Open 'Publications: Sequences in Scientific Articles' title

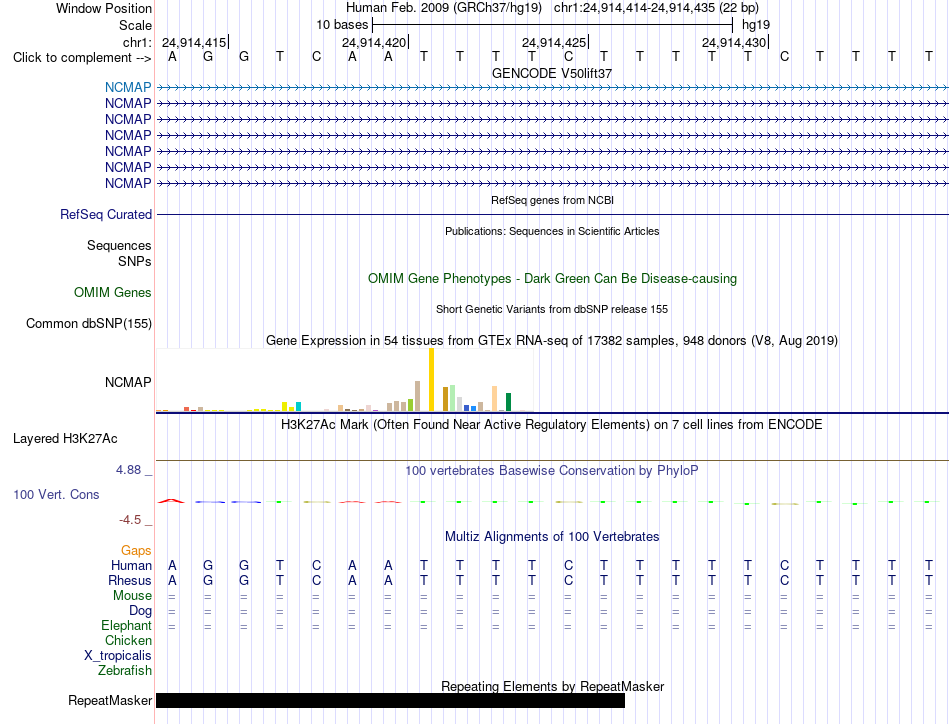pyautogui.click(x=552, y=231)
